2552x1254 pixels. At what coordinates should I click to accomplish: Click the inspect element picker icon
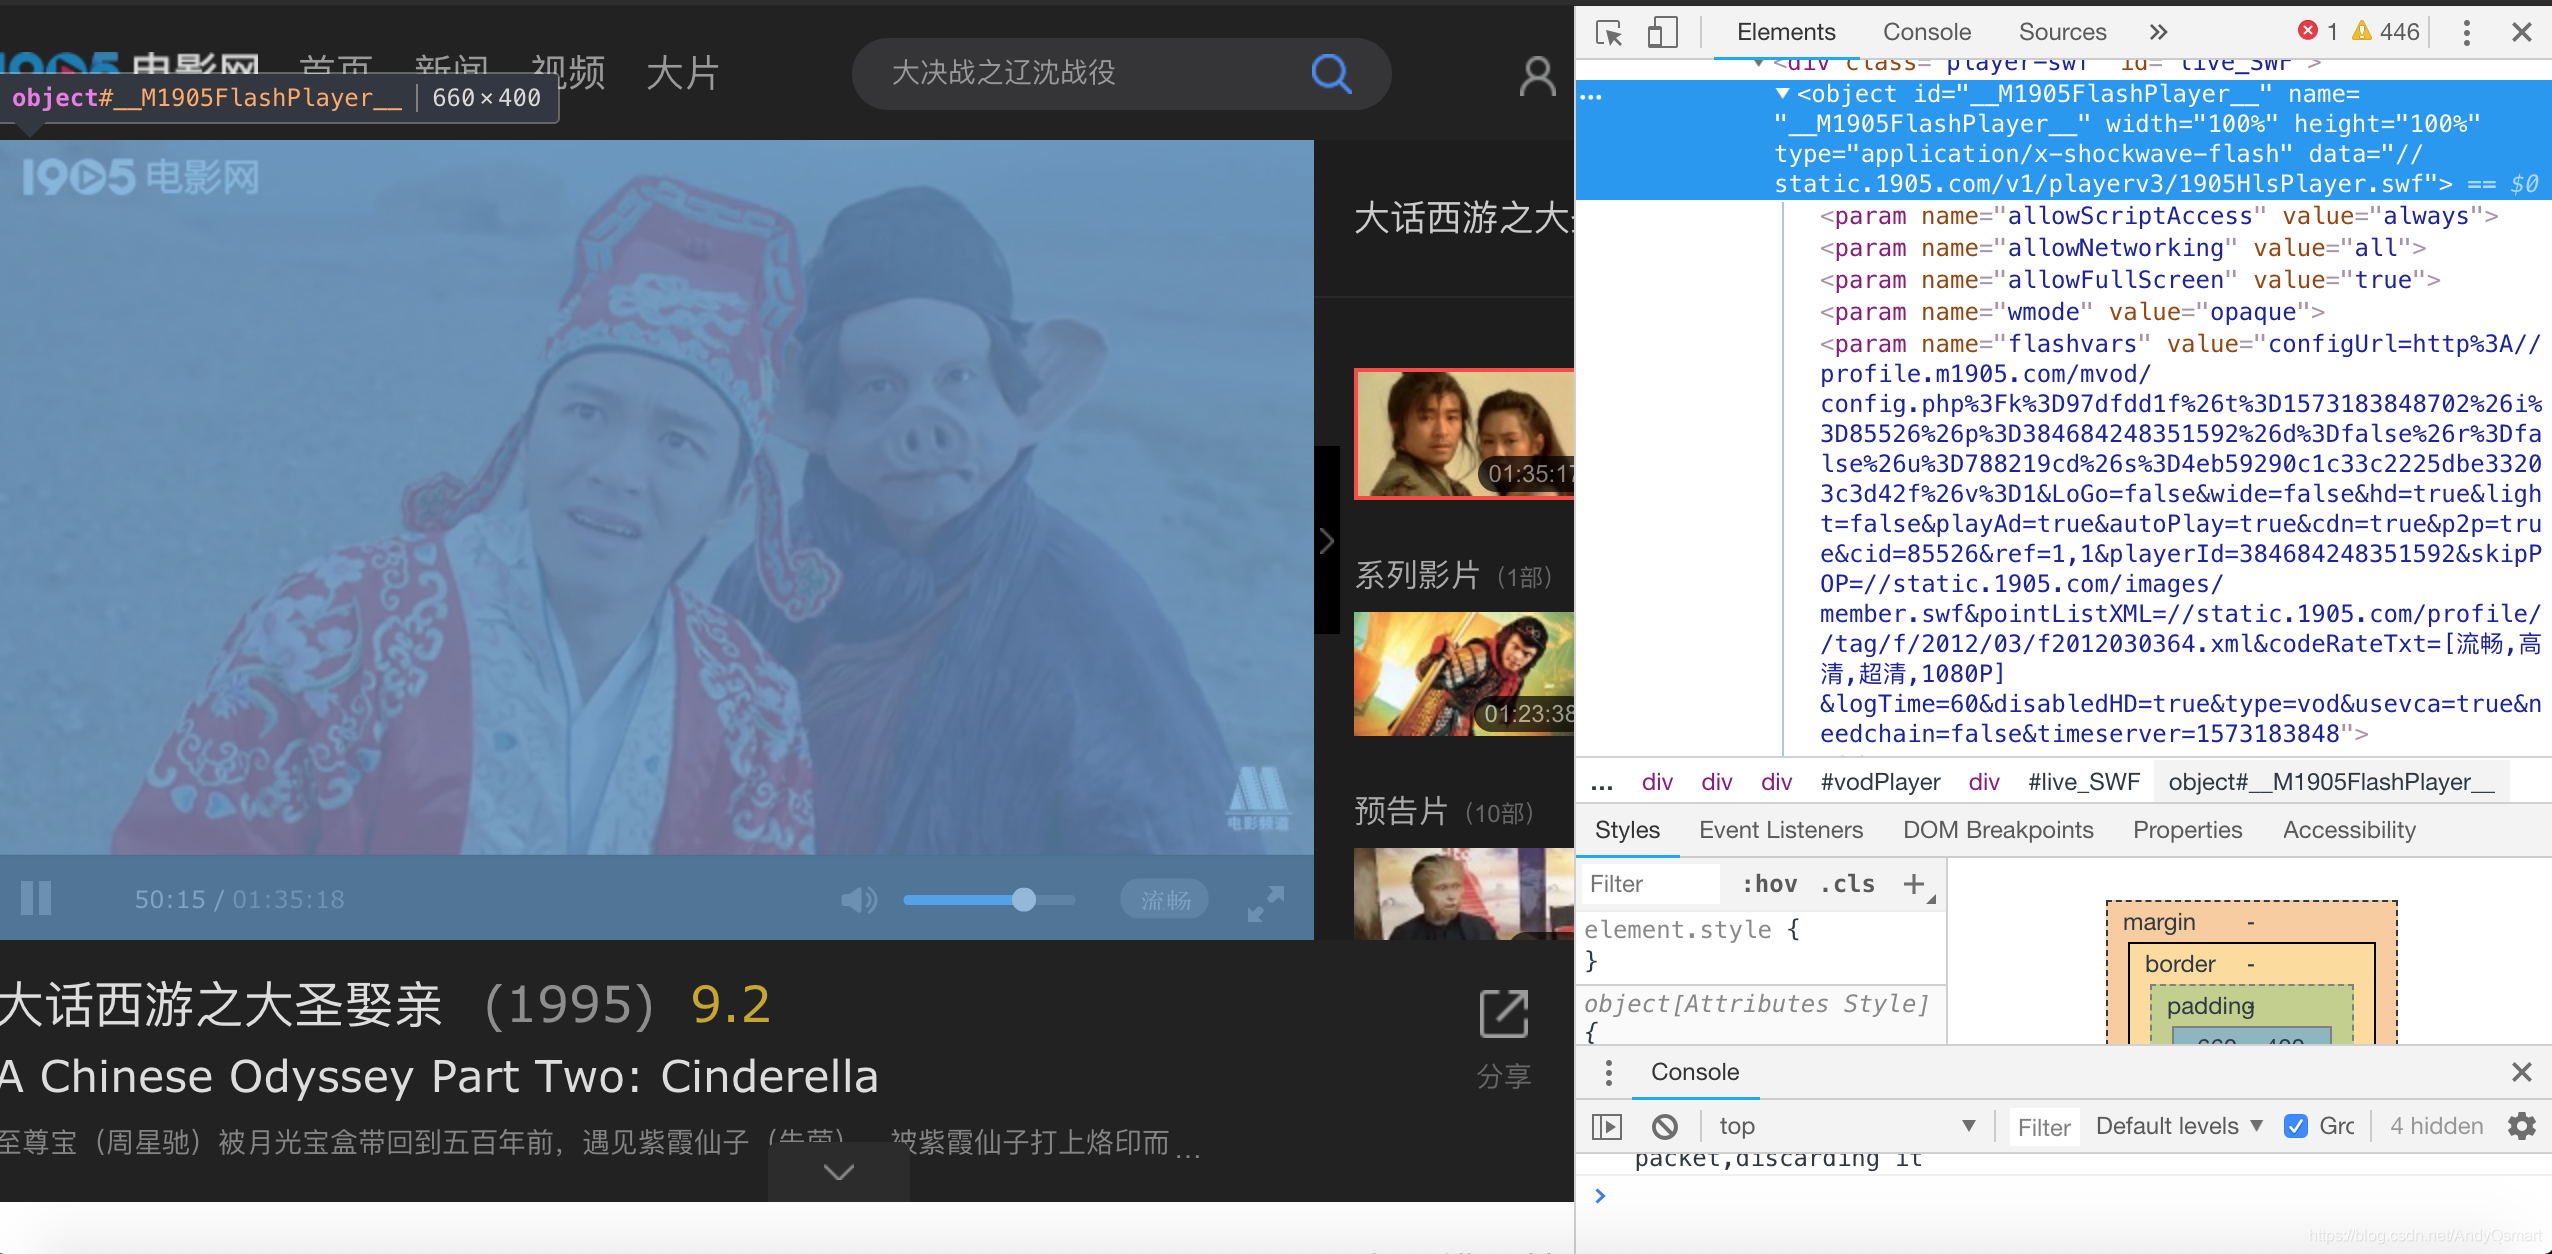click(x=1609, y=32)
